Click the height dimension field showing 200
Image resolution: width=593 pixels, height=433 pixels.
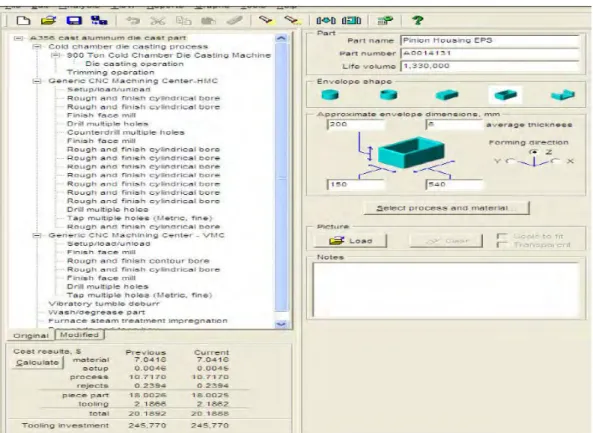coord(356,124)
